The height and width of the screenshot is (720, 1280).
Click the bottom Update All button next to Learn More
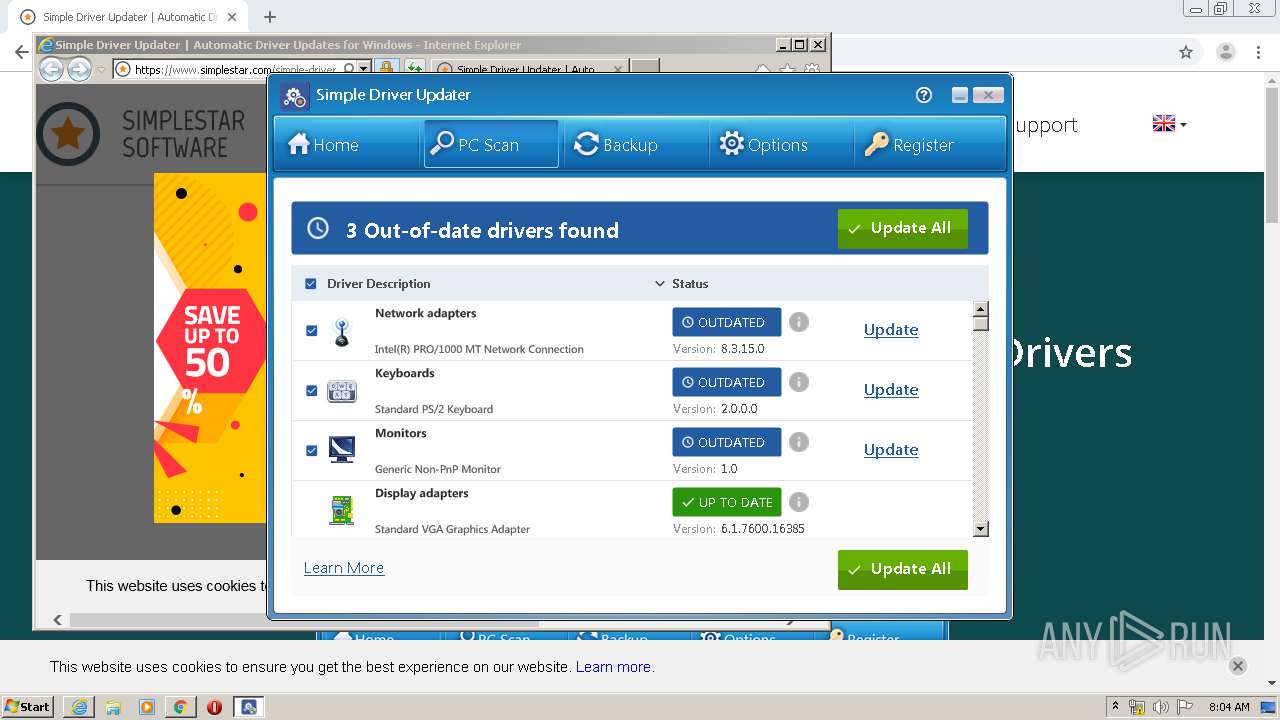[x=902, y=569]
